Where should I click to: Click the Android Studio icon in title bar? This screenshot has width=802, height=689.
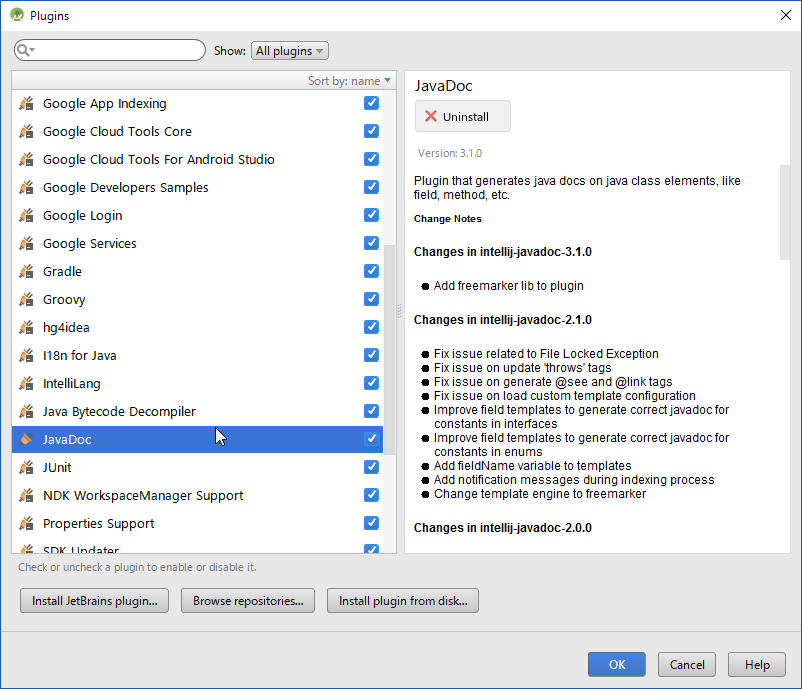17,15
